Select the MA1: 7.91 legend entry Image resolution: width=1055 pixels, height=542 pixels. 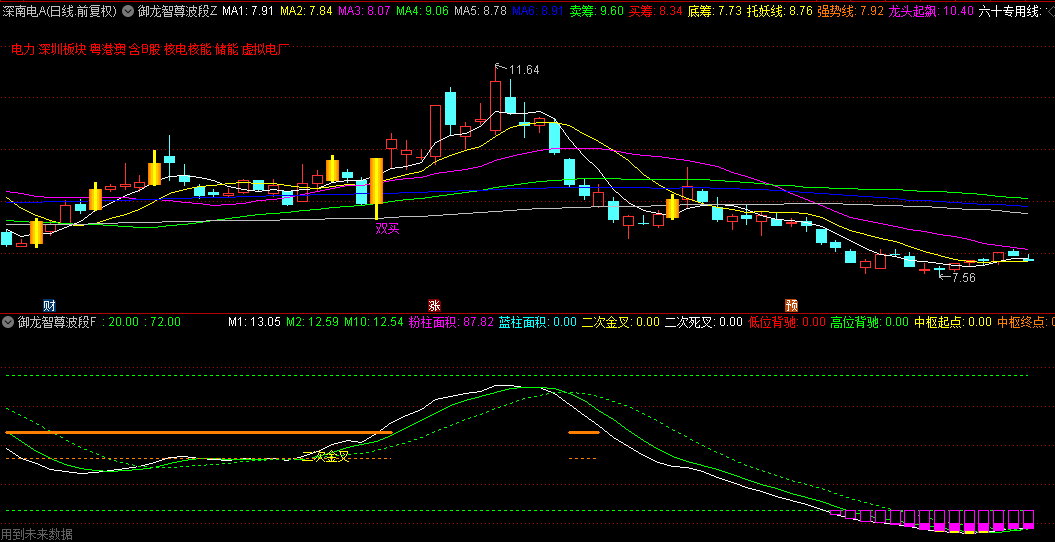click(247, 12)
